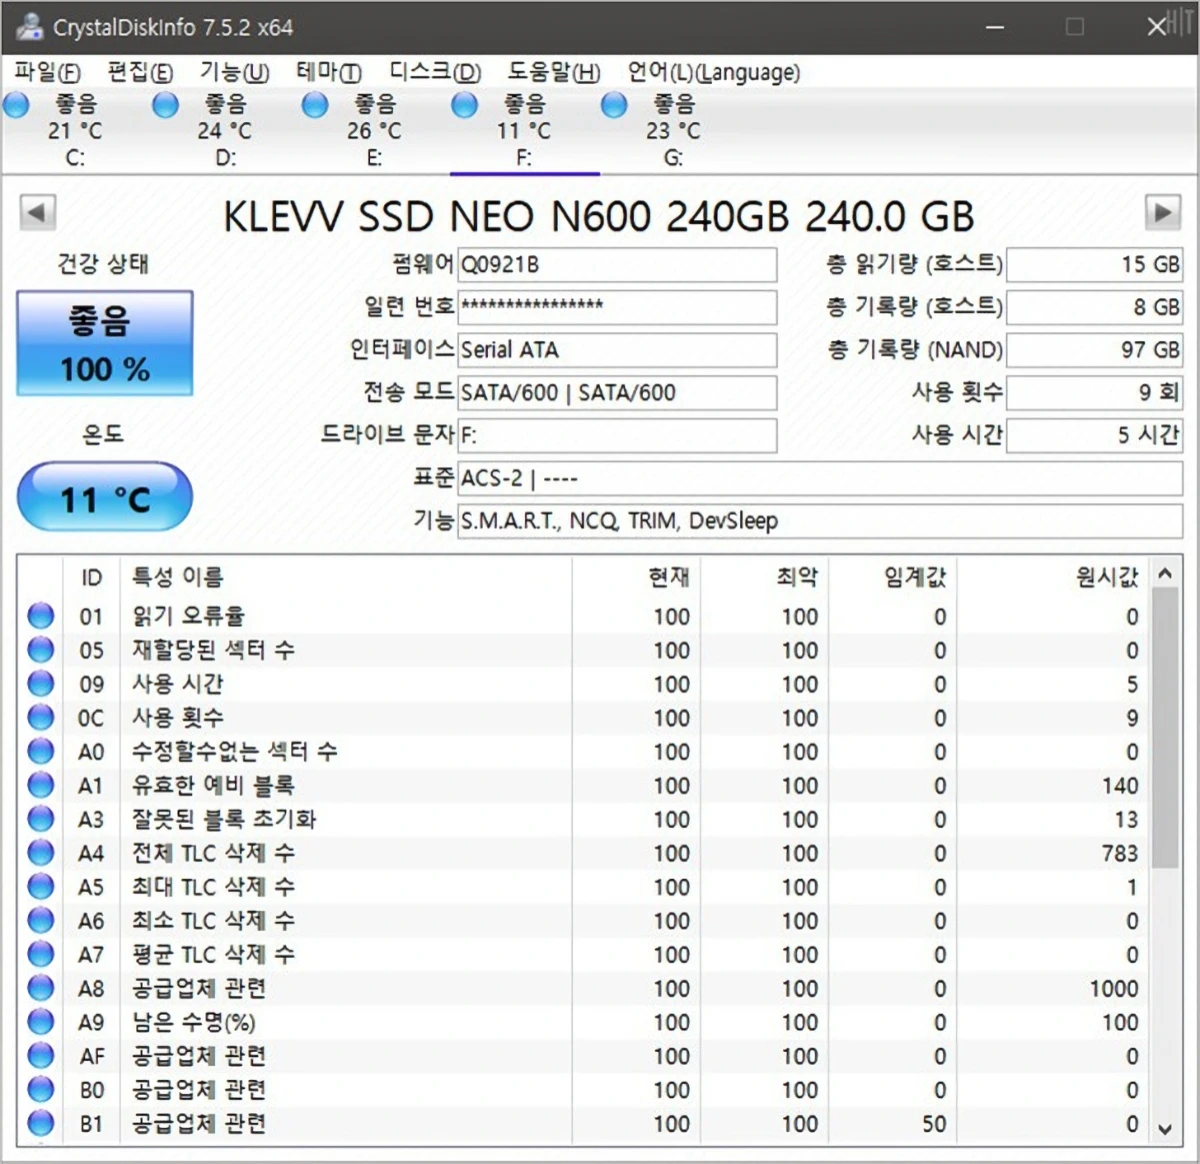The height and width of the screenshot is (1164, 1200).
Task: Click the SMART list vertical scrollbar thumb
Action: (x=1165, y=728)
